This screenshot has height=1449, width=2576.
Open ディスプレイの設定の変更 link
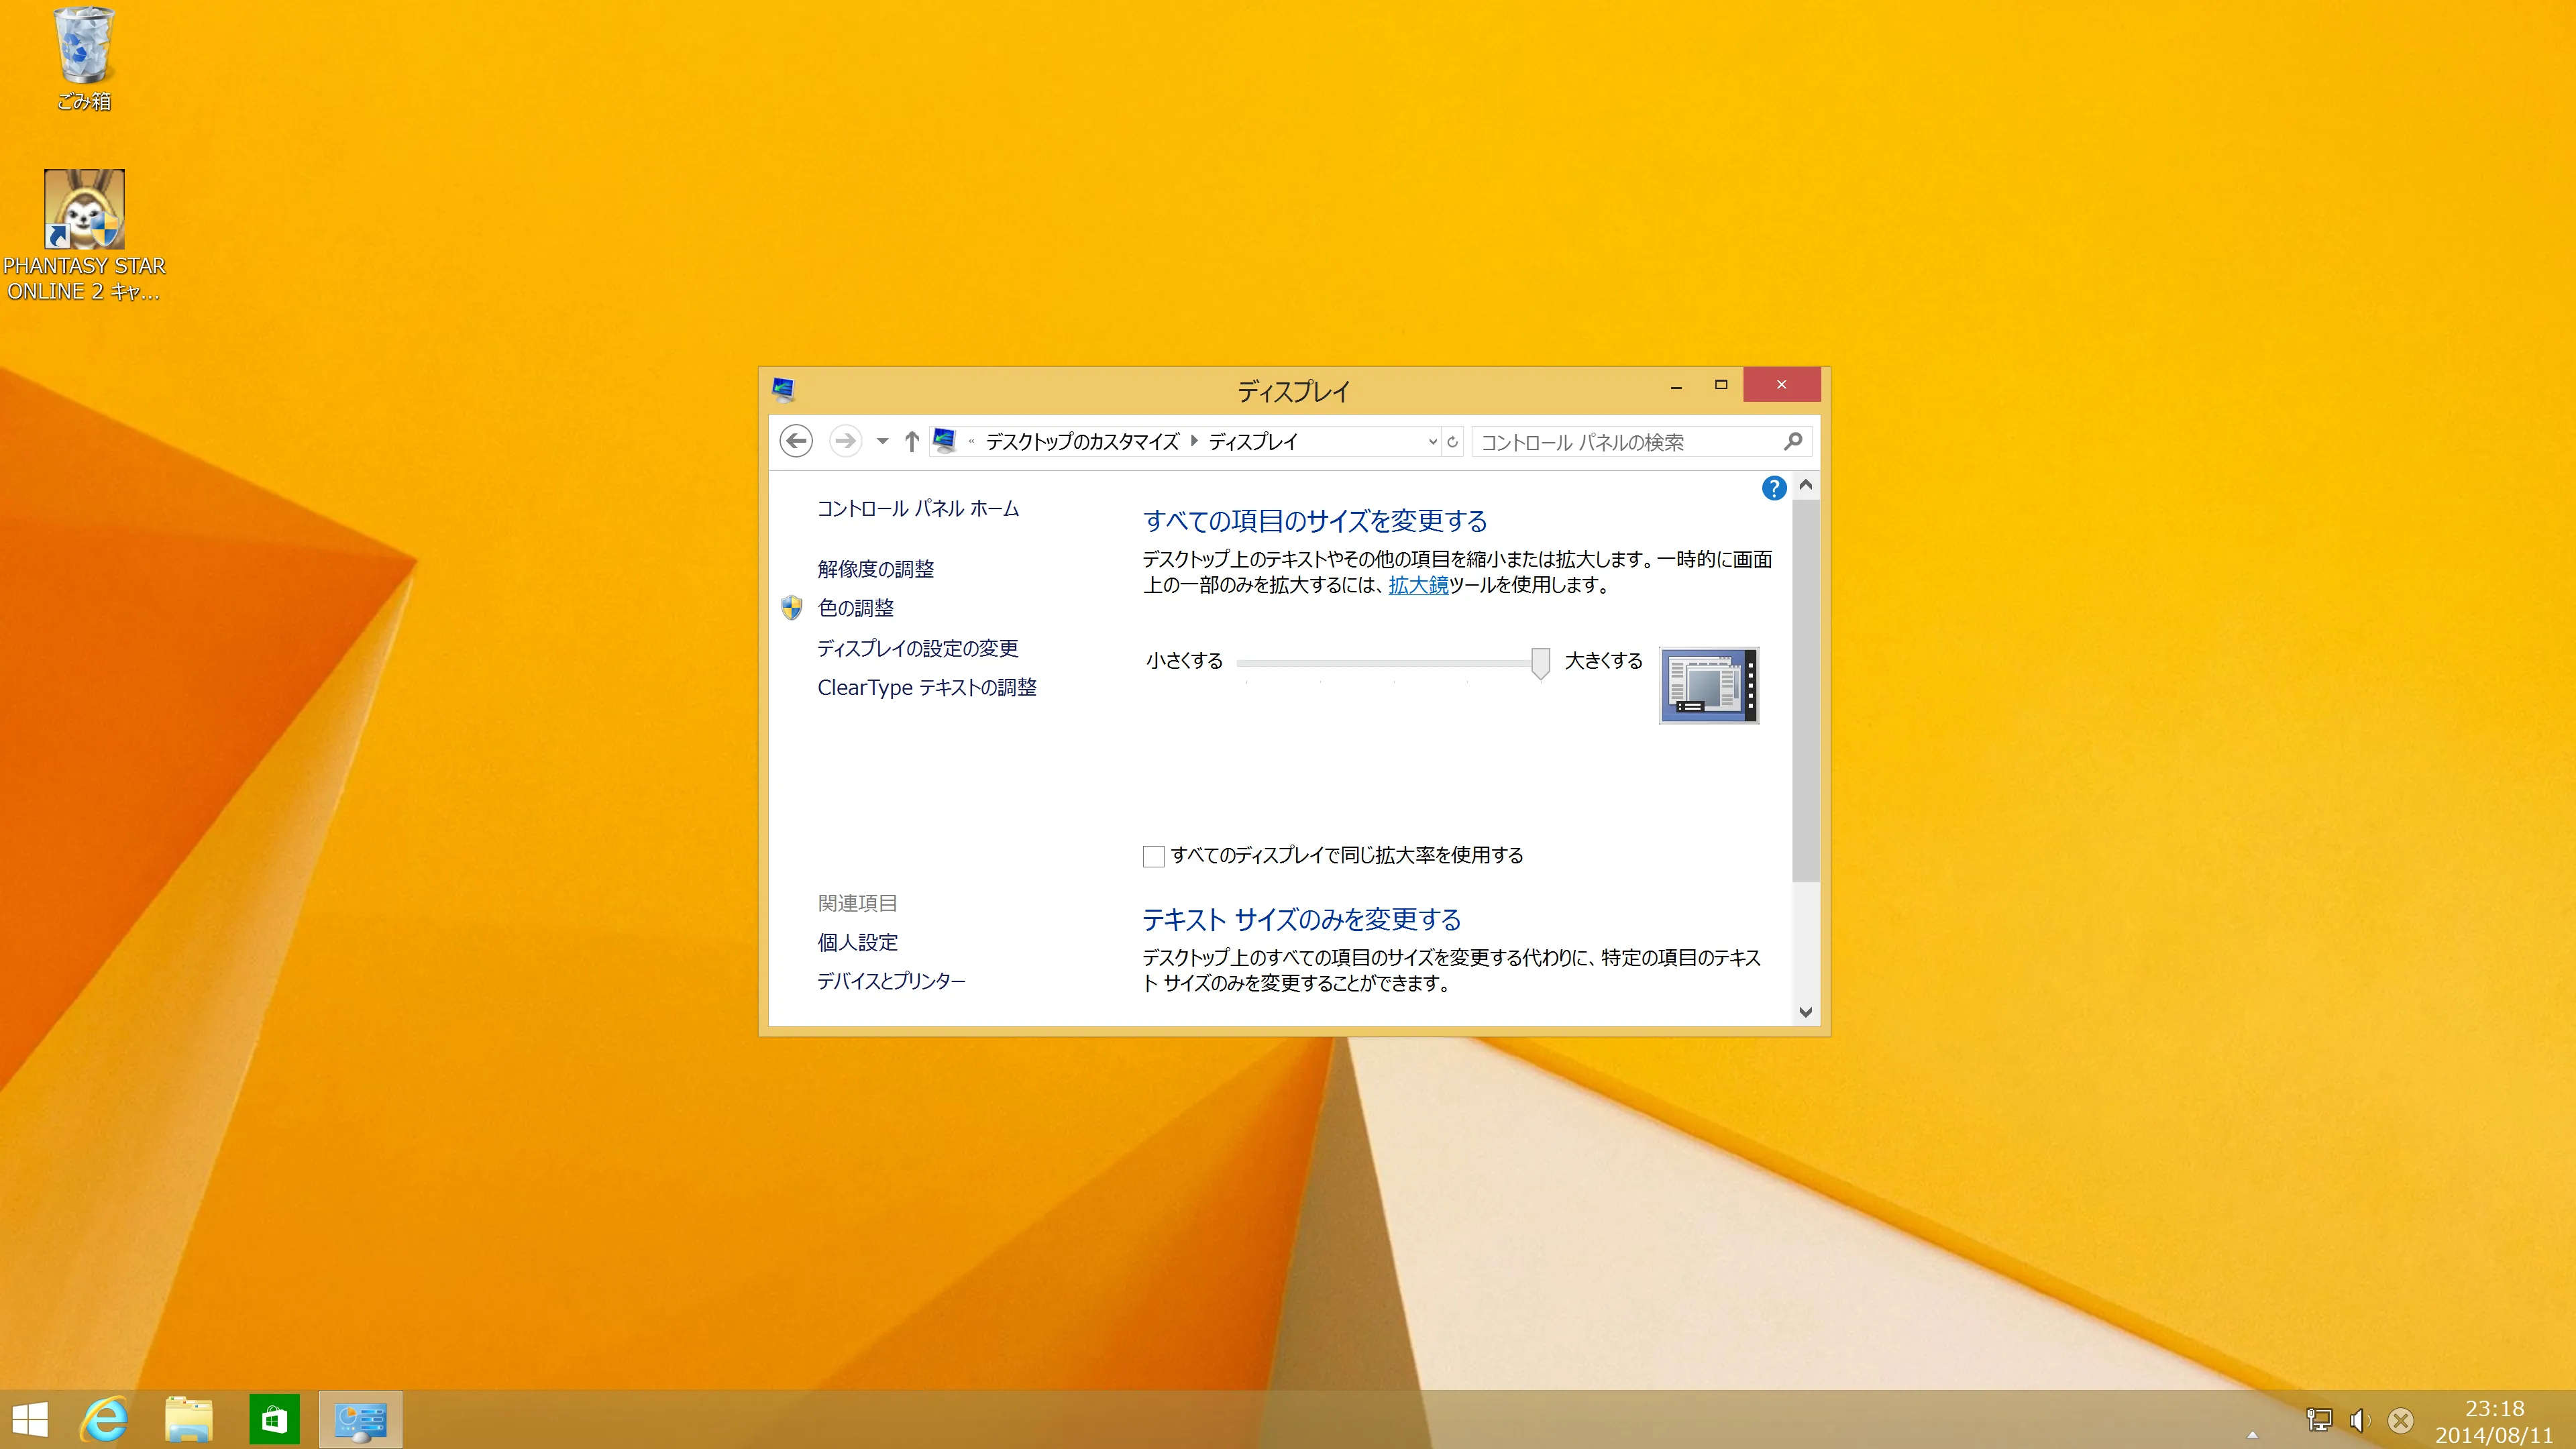(x=918, y=648)
